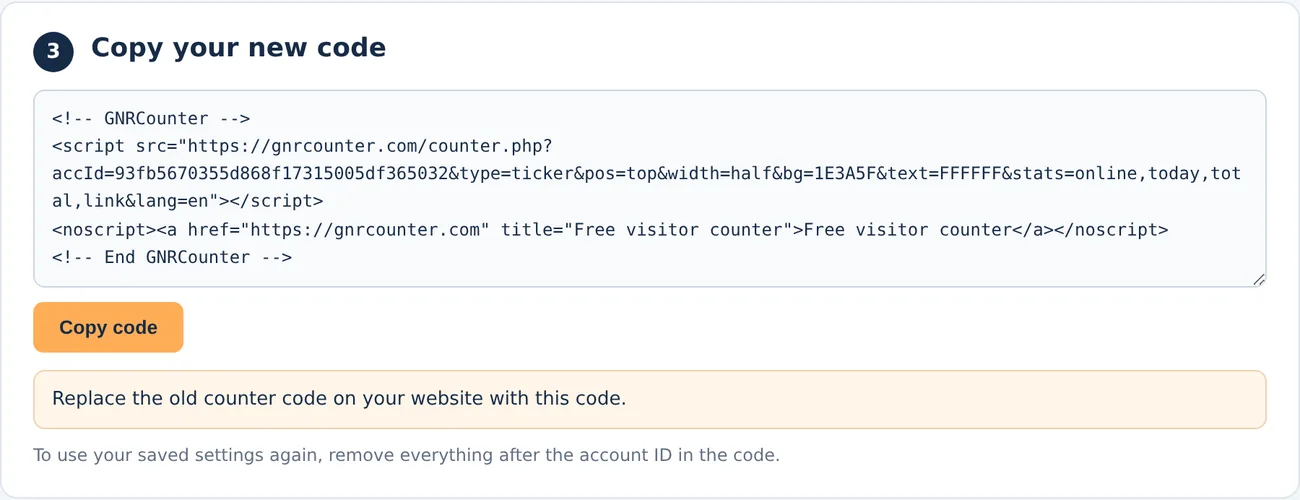This screenshot has height=500, width=1300.
Task: Click the orange "Replace the old counter code" notice
Action: 650,399
